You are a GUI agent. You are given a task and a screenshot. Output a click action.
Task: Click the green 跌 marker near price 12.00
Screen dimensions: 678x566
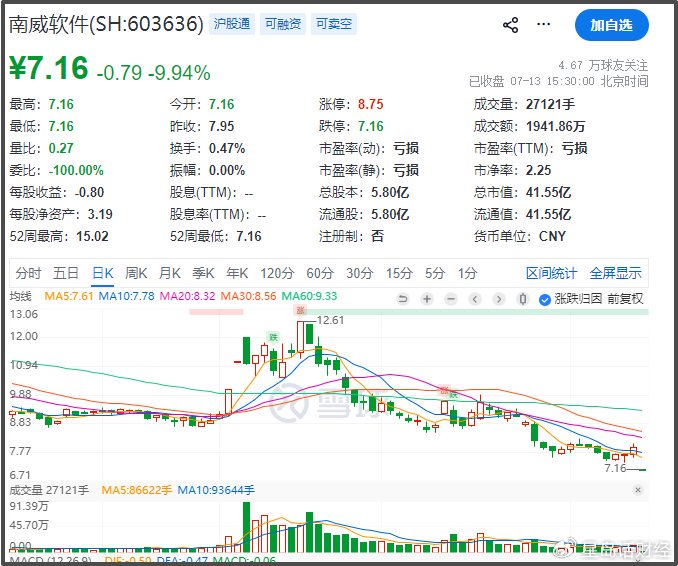tap(273, 337)
